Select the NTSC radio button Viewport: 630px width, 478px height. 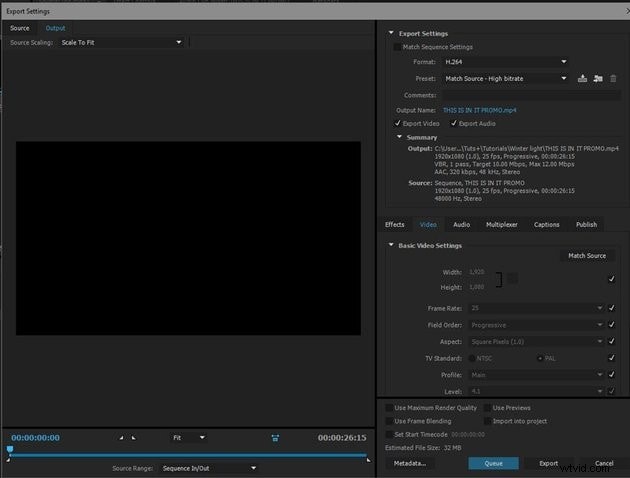point(472,358)
